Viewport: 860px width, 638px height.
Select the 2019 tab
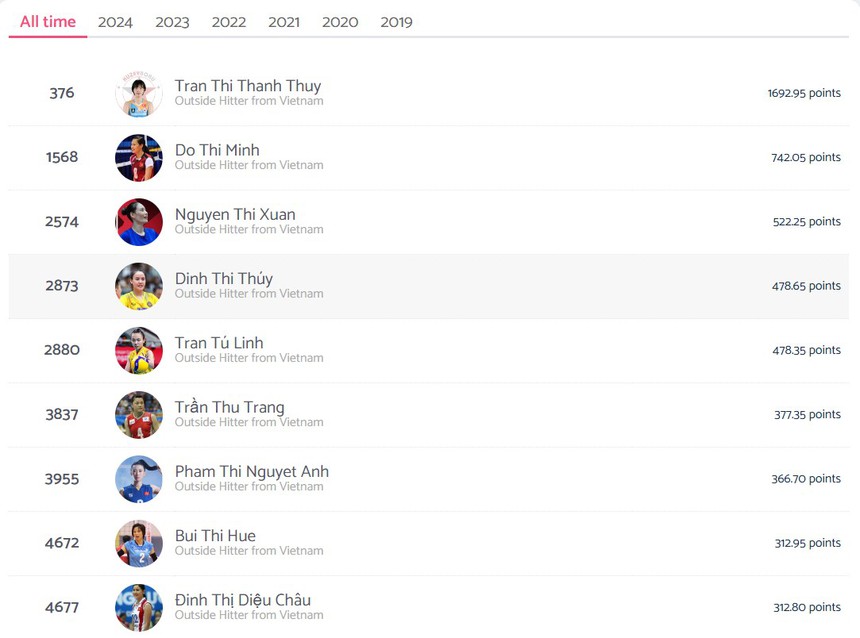click(x=396, y=22)
